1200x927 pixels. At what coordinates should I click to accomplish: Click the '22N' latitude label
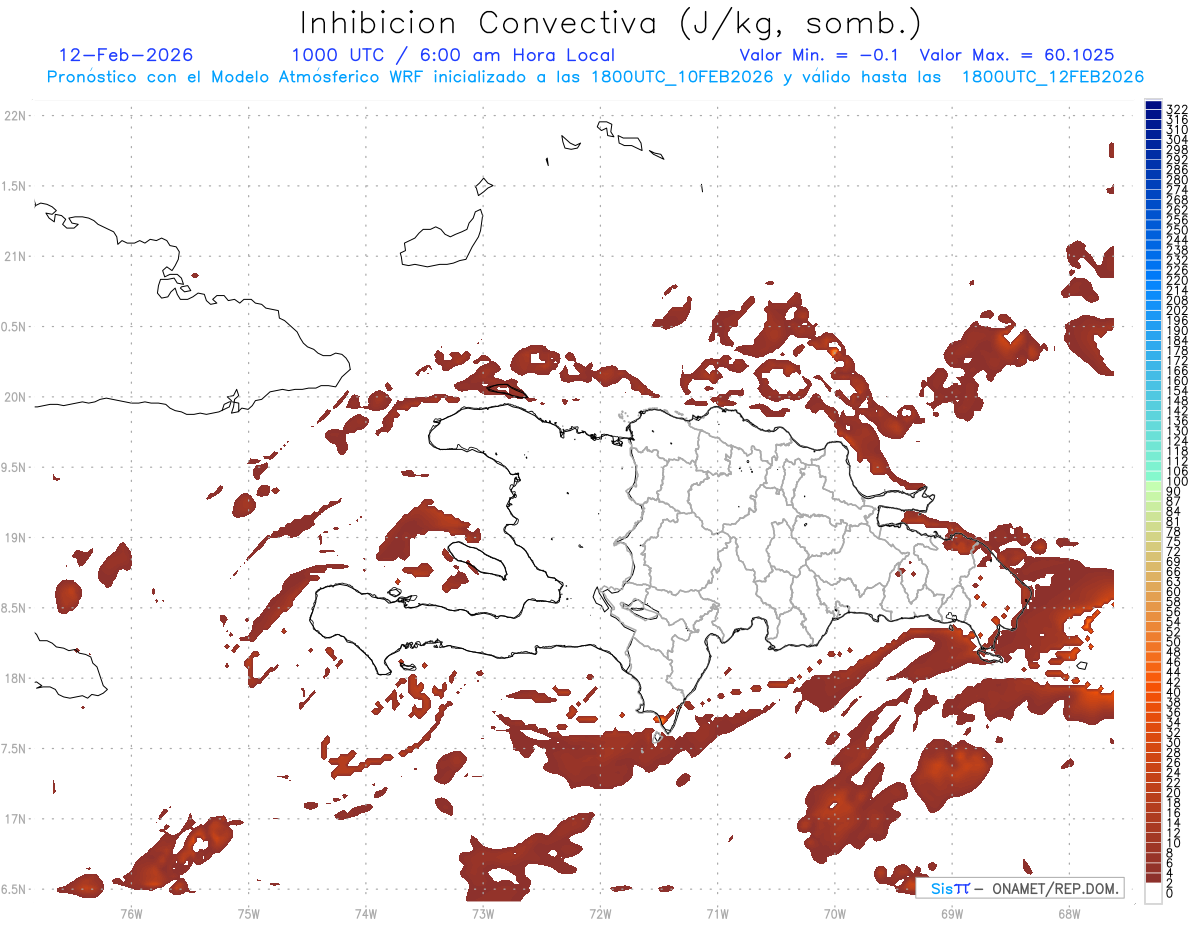point(15,116)
